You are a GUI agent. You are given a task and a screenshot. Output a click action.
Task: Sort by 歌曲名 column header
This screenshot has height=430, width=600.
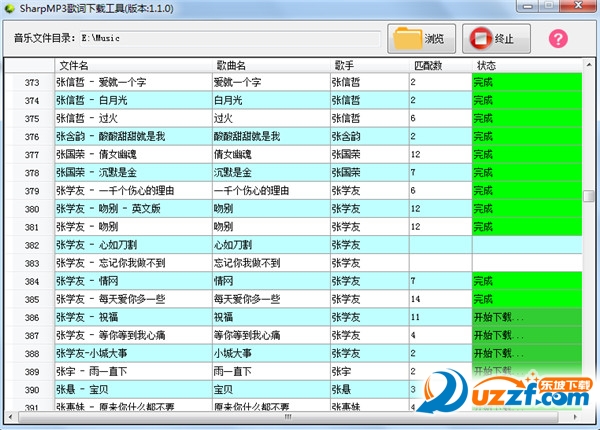271,66
